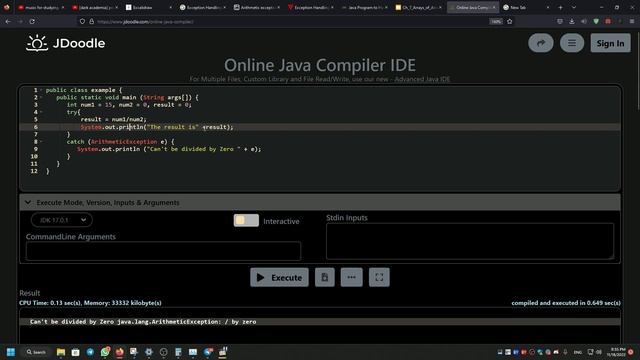This screenshot has width=640, height=360.
Task: Open a new browser tab with plus
Action: point(560,7)
